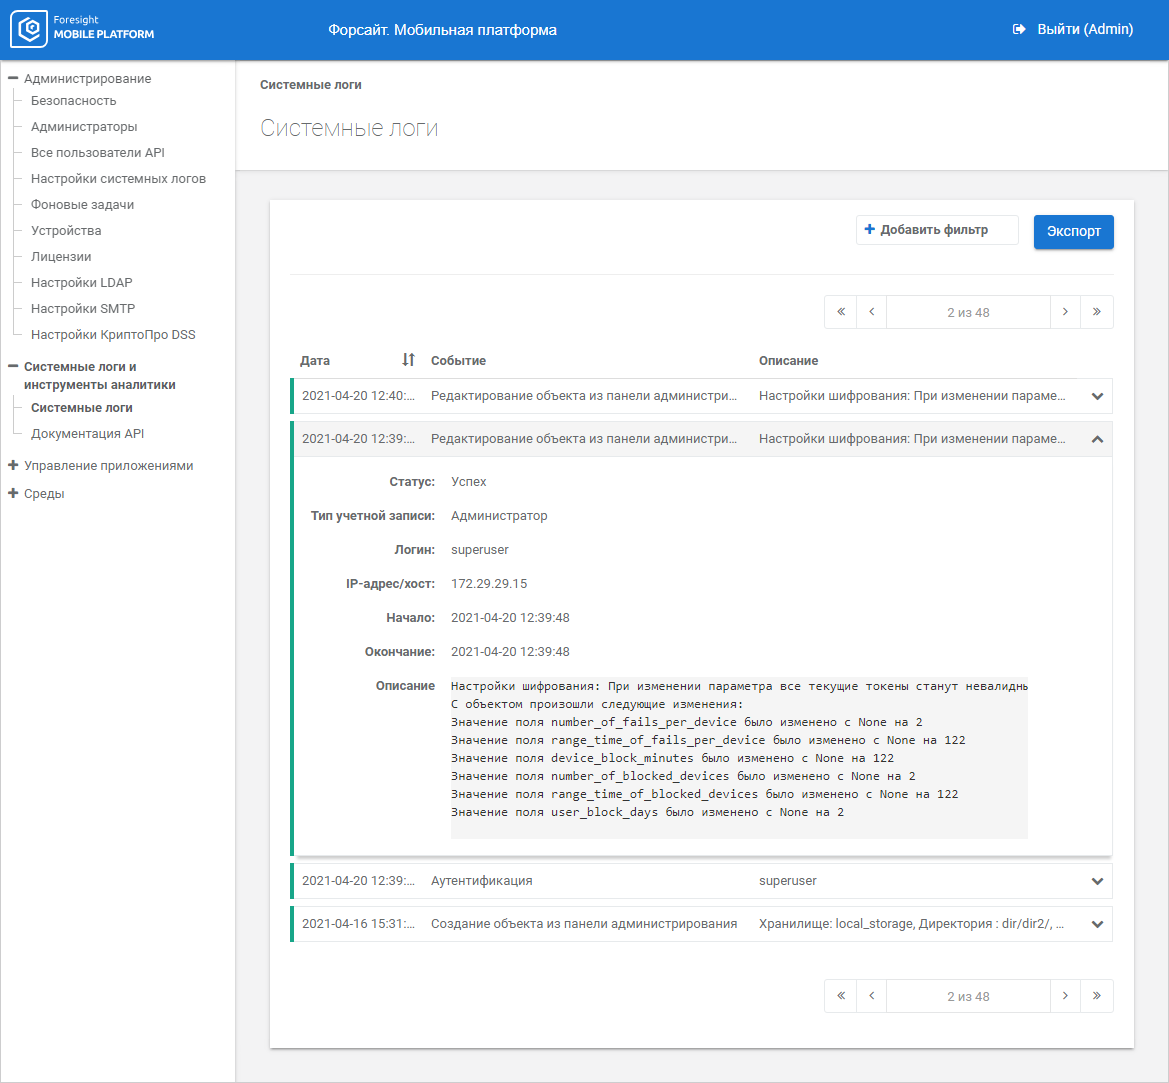This screenshot has height=1083, width=1169.
Task: Click the top page number field 2 из 48
Action: pyautogui.click(x=968, y=312)
